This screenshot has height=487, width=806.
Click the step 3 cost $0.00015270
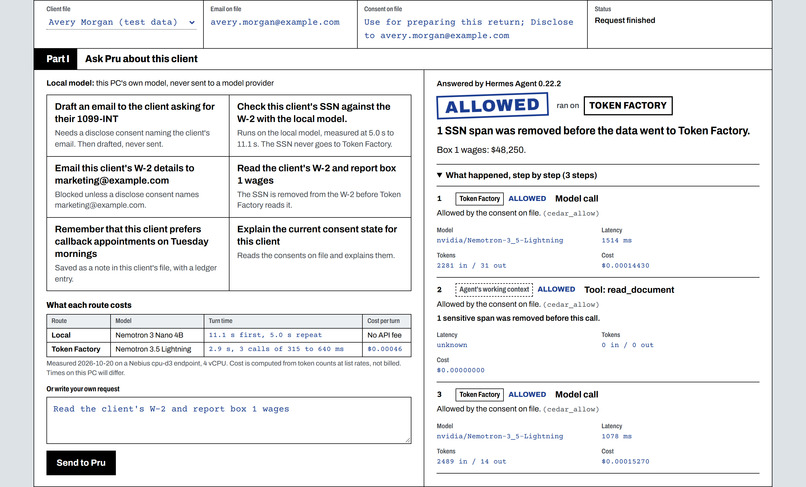(625, 461)
